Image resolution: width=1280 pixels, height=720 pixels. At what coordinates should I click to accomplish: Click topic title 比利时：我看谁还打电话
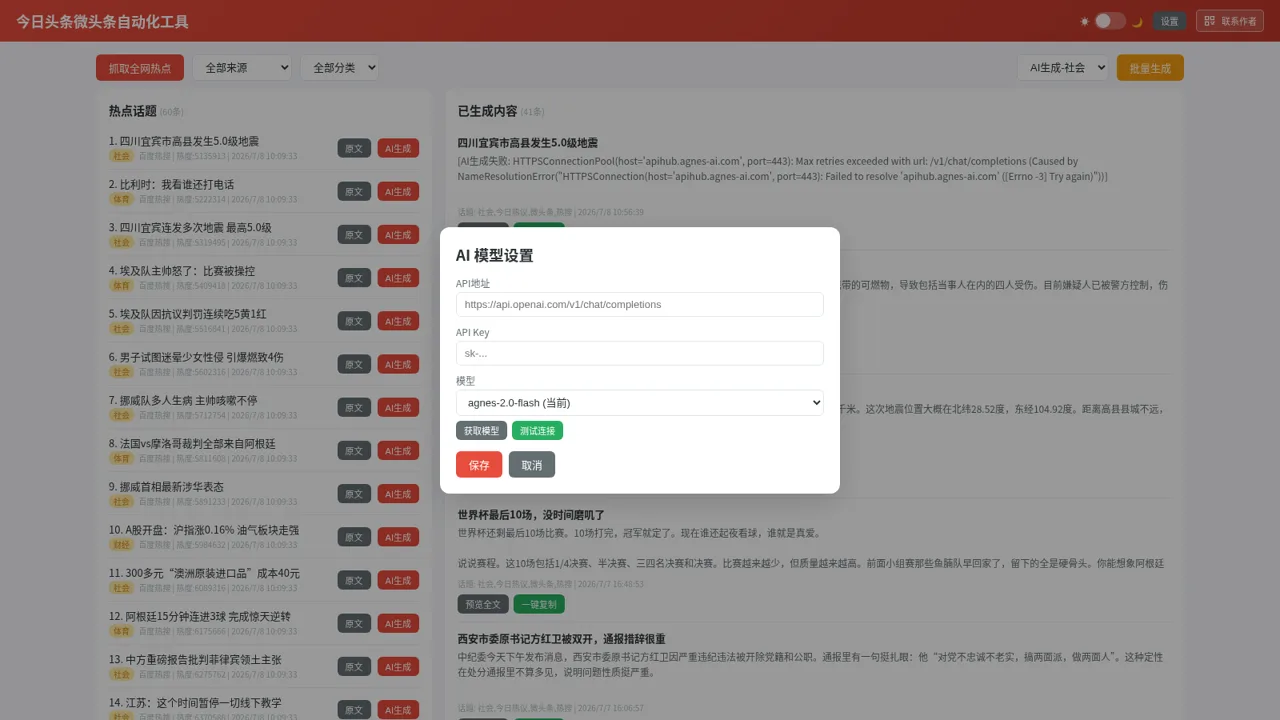click(x=171, y=185)
